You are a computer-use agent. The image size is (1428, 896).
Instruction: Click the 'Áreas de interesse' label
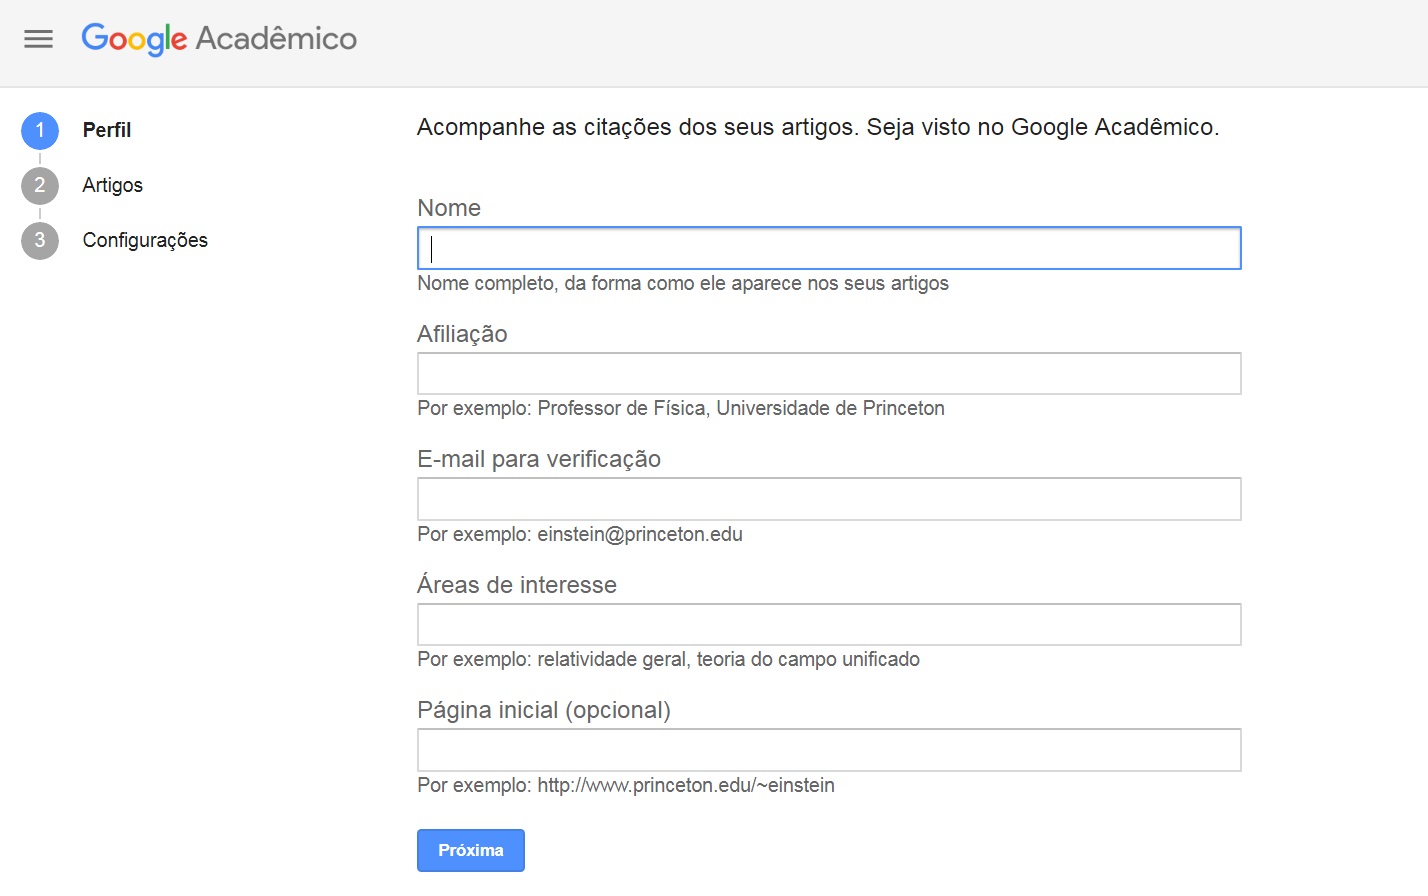(x=517, y=584)
